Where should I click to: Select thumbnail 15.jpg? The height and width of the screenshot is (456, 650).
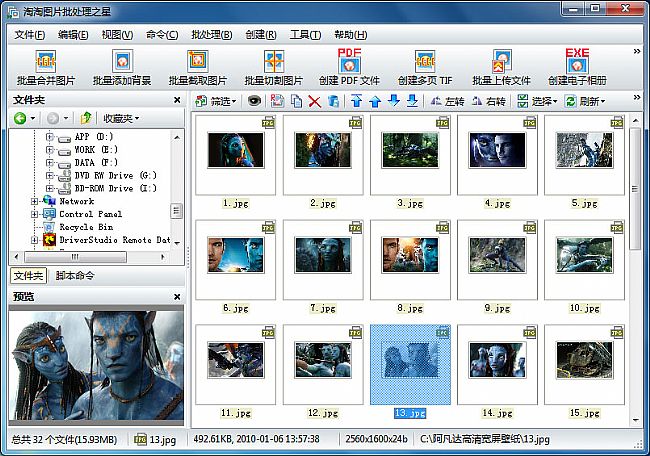(584, 365)
